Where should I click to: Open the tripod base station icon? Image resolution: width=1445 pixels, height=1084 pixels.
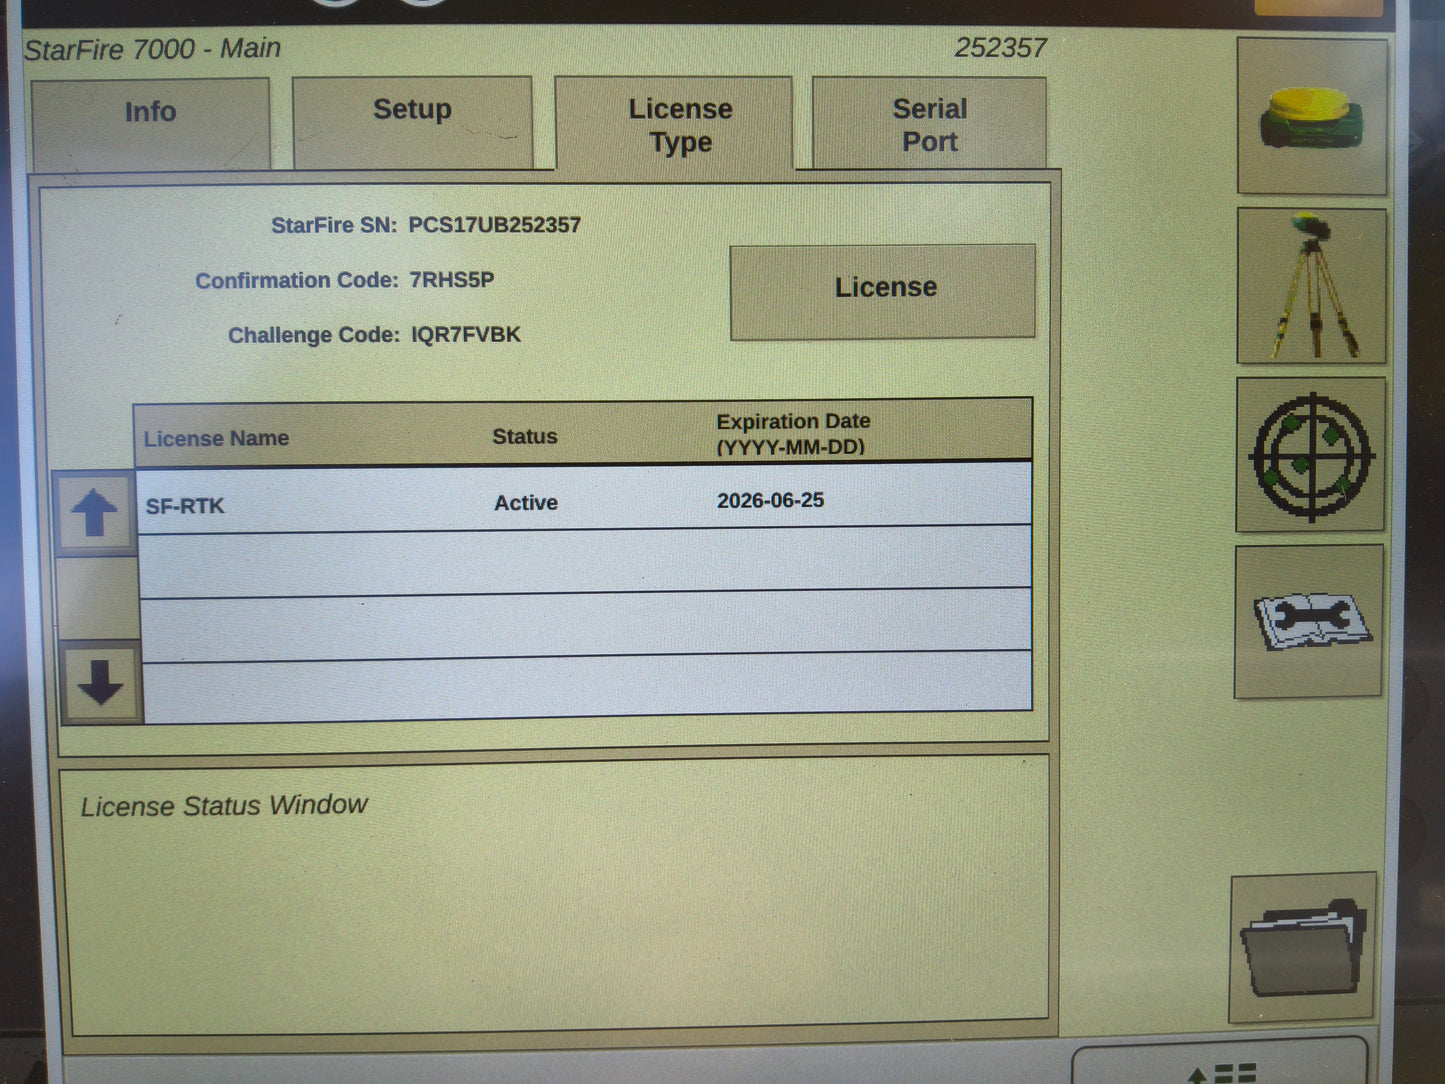pyautogui.click(x=1312, y=286)
